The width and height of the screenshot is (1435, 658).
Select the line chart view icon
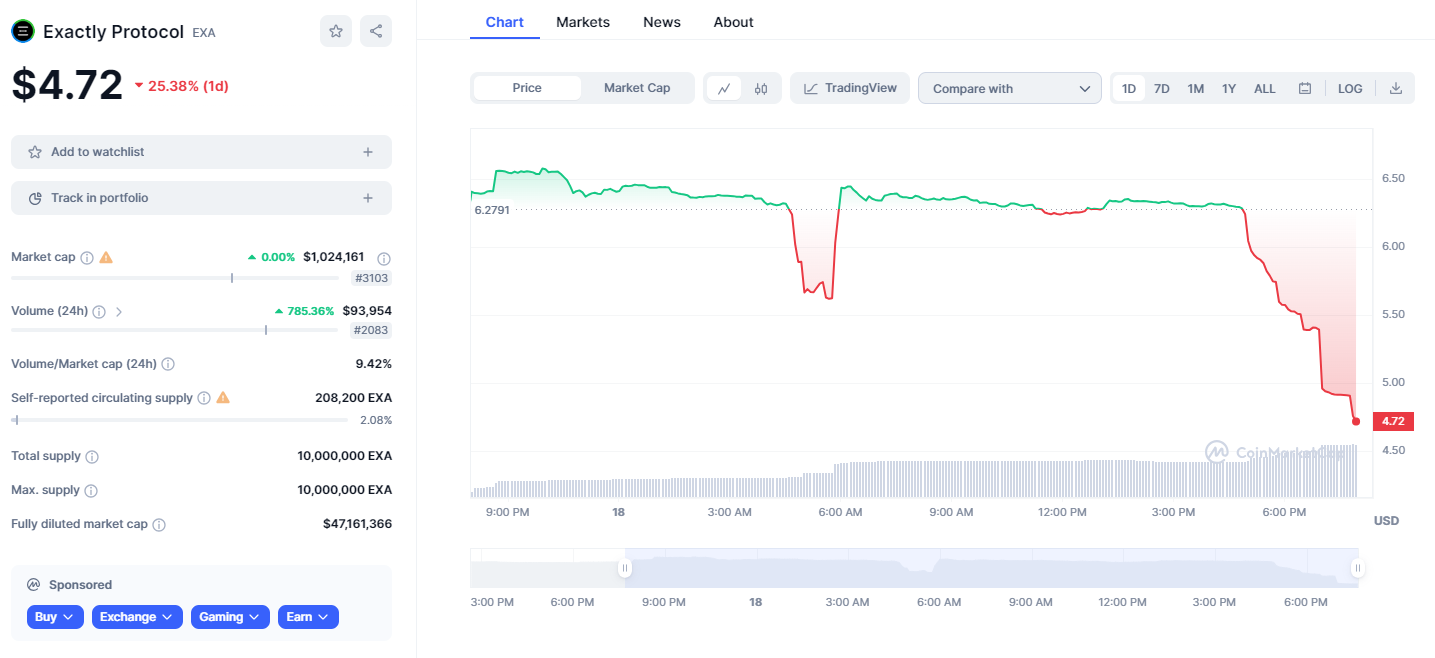pyautogui.click(x=723, y=88)
